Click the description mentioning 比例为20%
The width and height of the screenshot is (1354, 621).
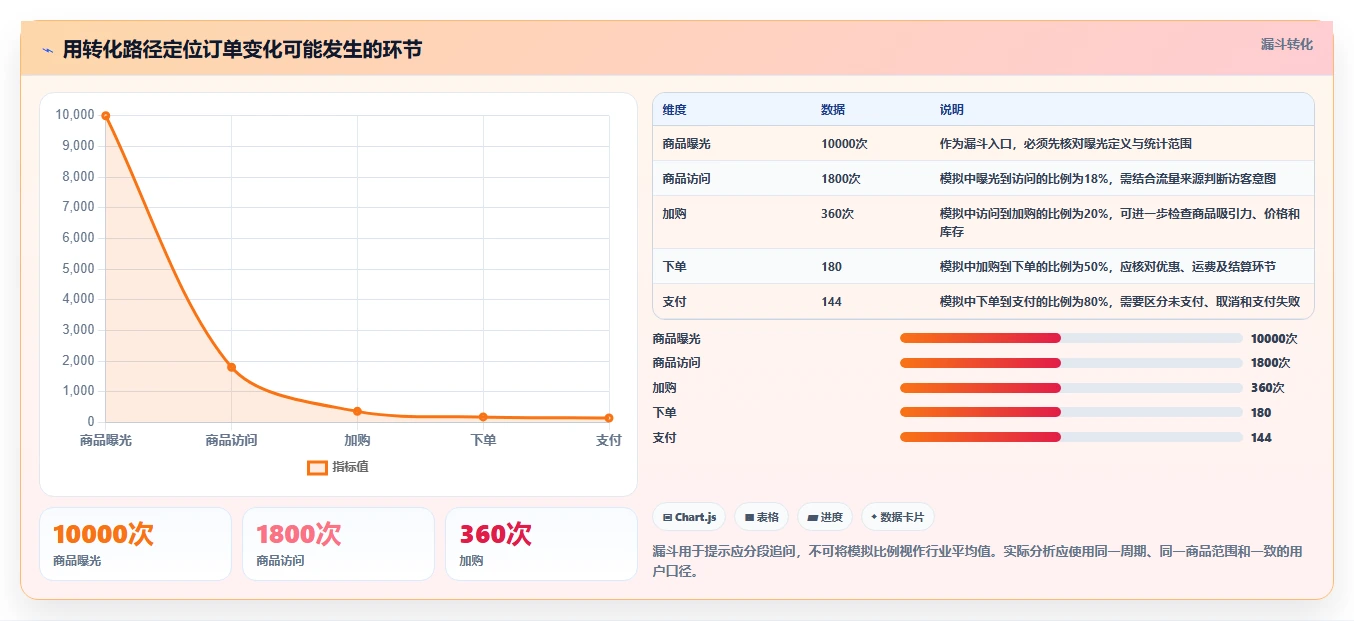(x=1120, y=222)
